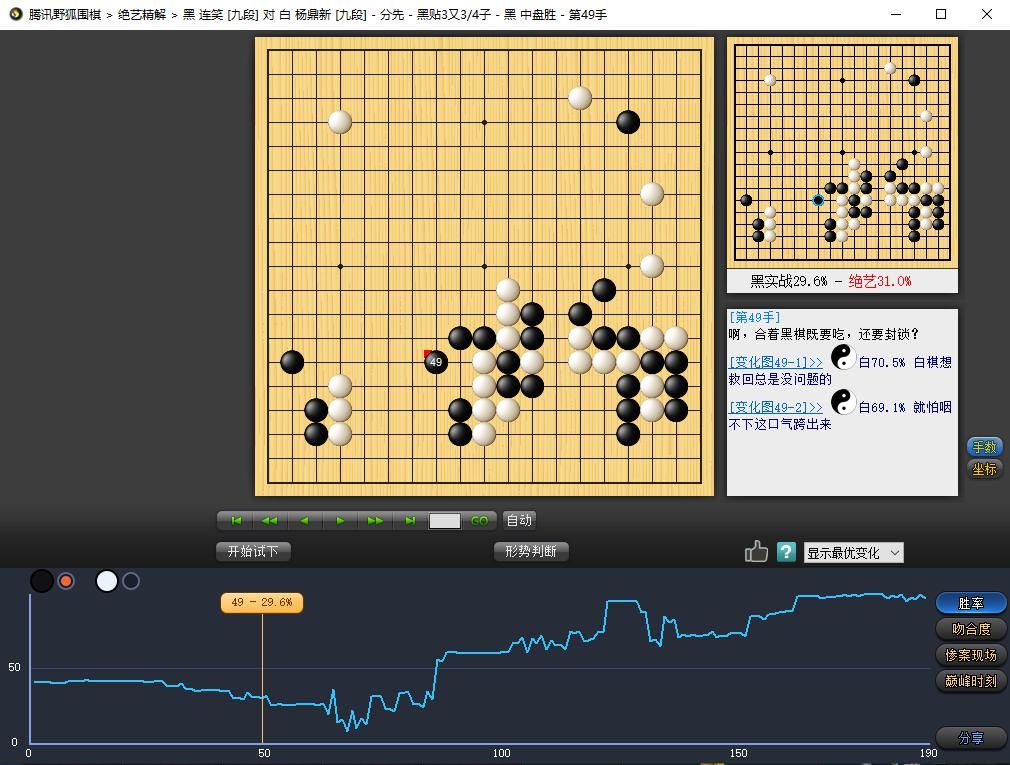Select the black player radio button

(x=66, y=581)
